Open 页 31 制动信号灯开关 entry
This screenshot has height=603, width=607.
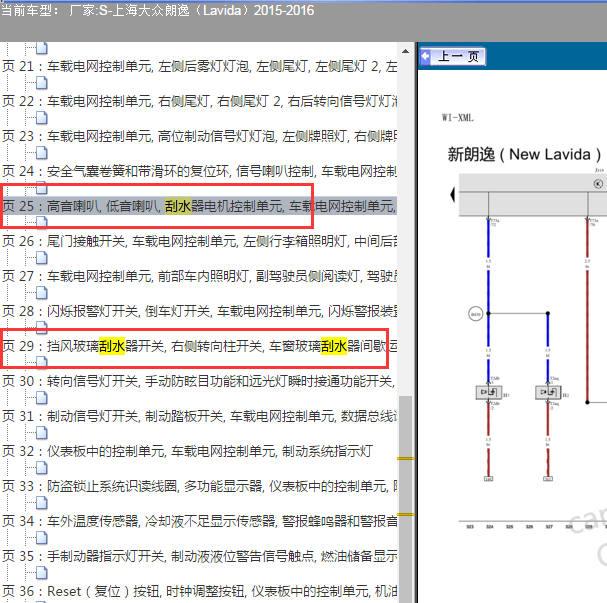pos(199,416)
